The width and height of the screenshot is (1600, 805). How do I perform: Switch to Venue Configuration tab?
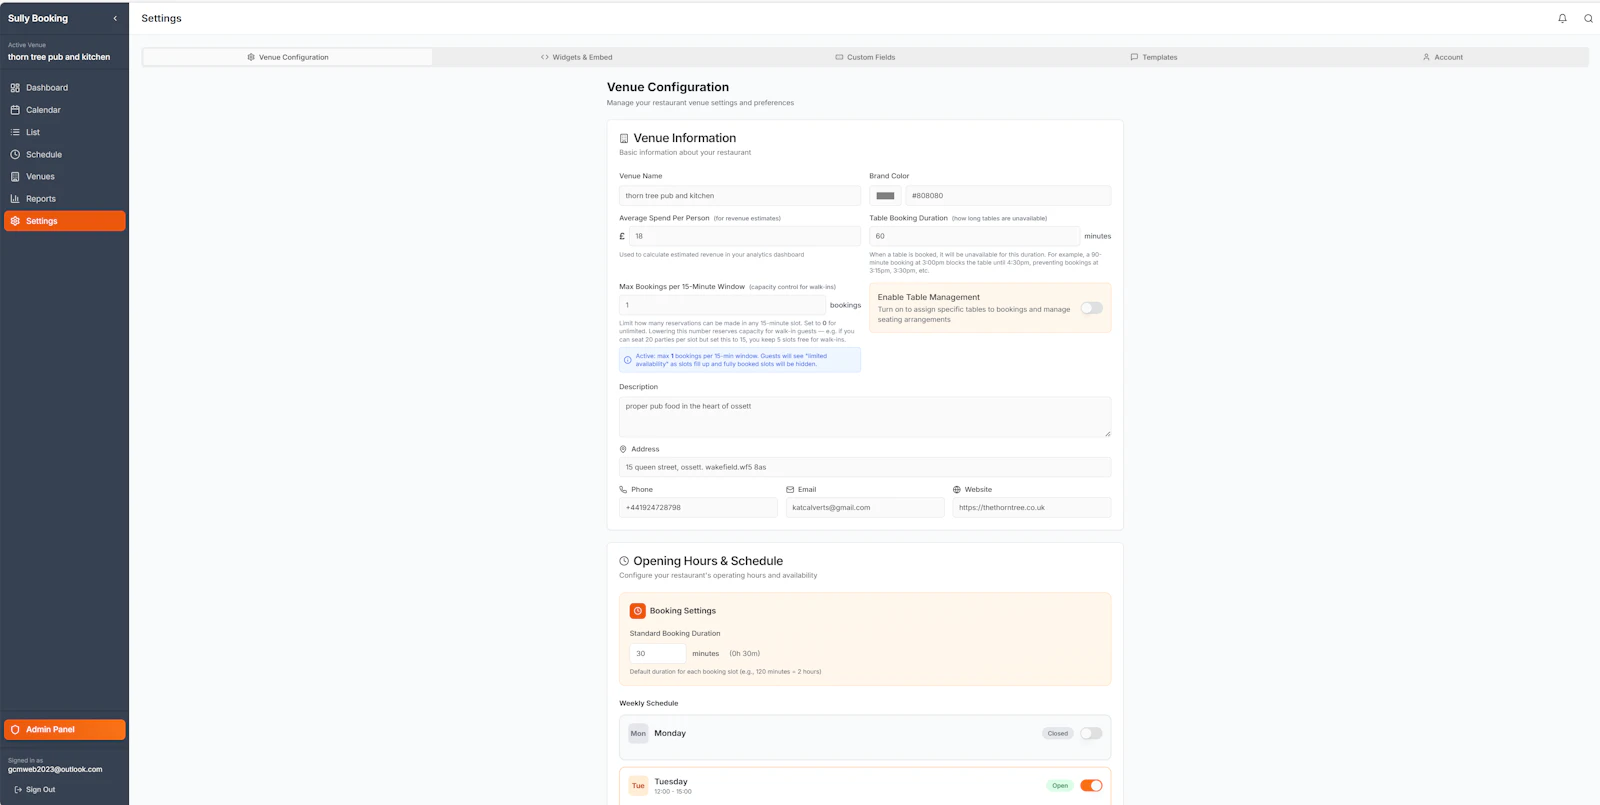click(288, 57)
